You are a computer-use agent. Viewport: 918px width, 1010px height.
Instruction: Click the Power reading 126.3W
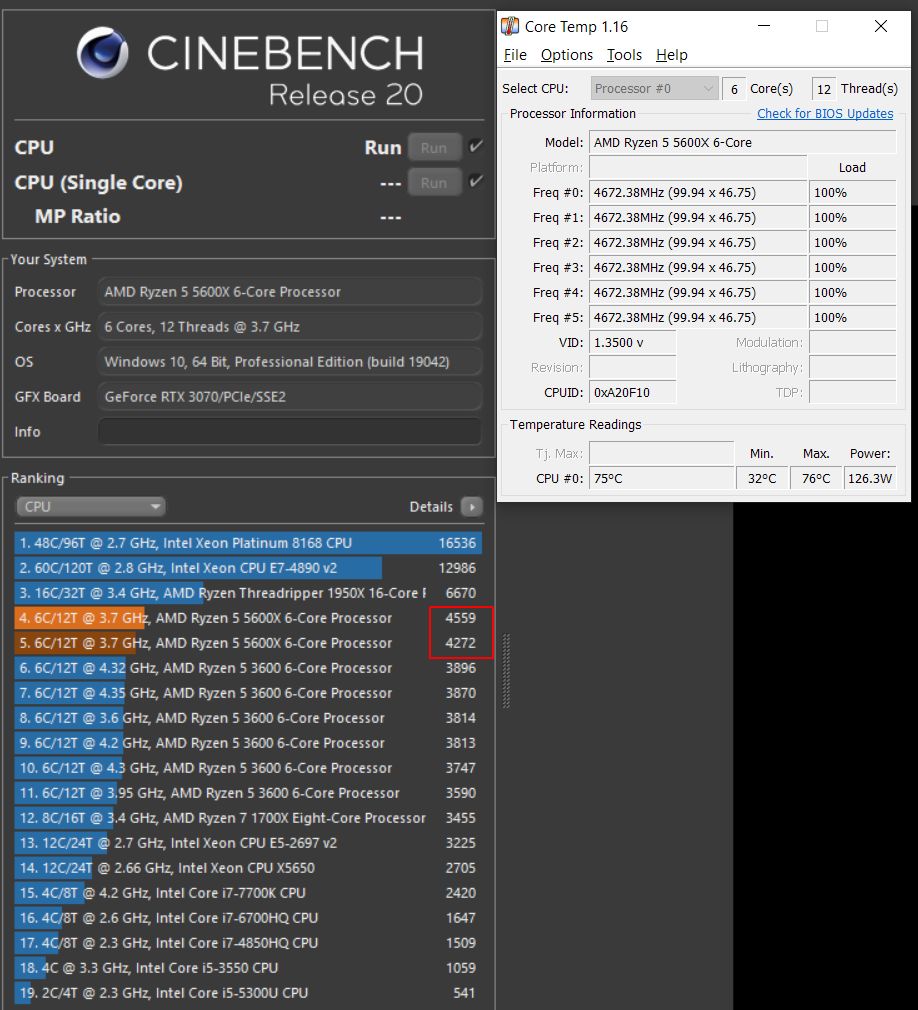870,479
